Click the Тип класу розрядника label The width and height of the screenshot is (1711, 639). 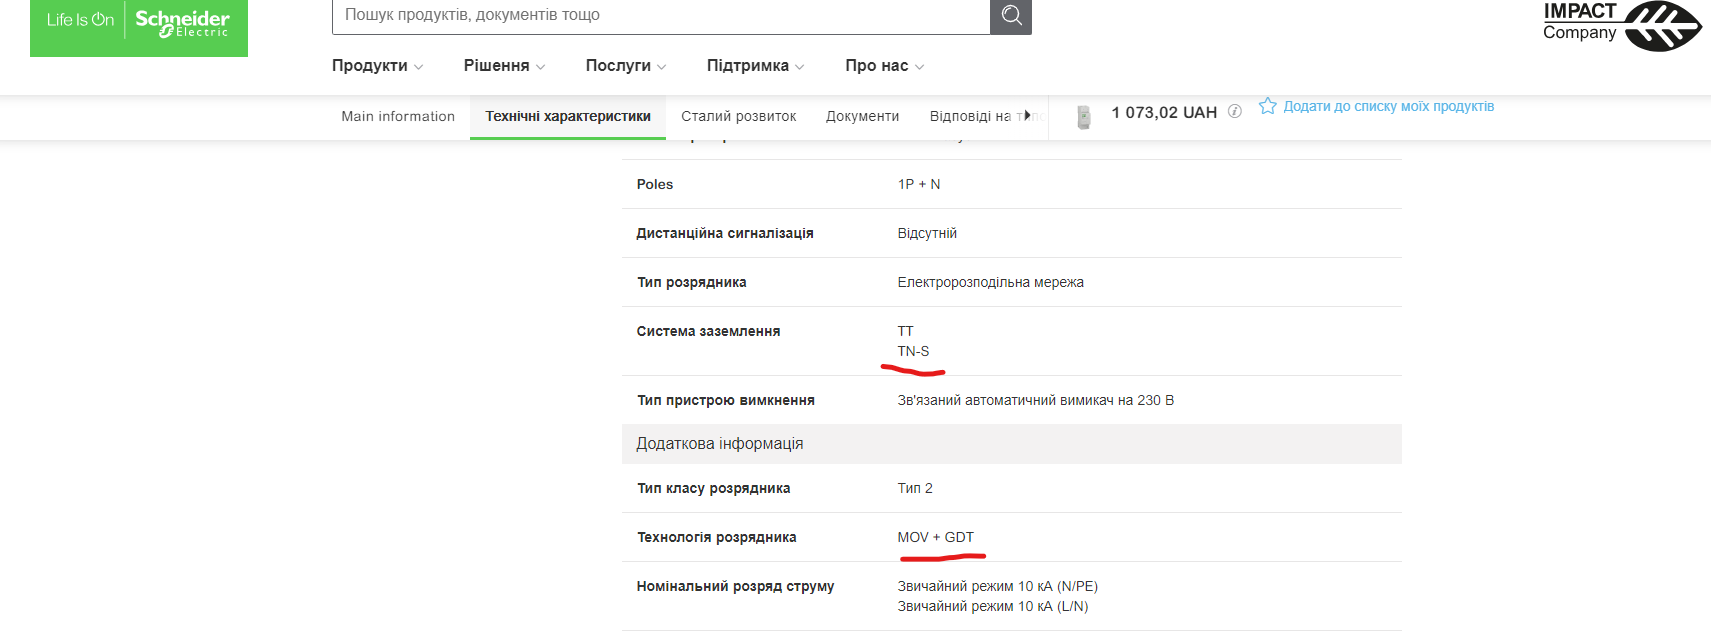pos(714,488)
